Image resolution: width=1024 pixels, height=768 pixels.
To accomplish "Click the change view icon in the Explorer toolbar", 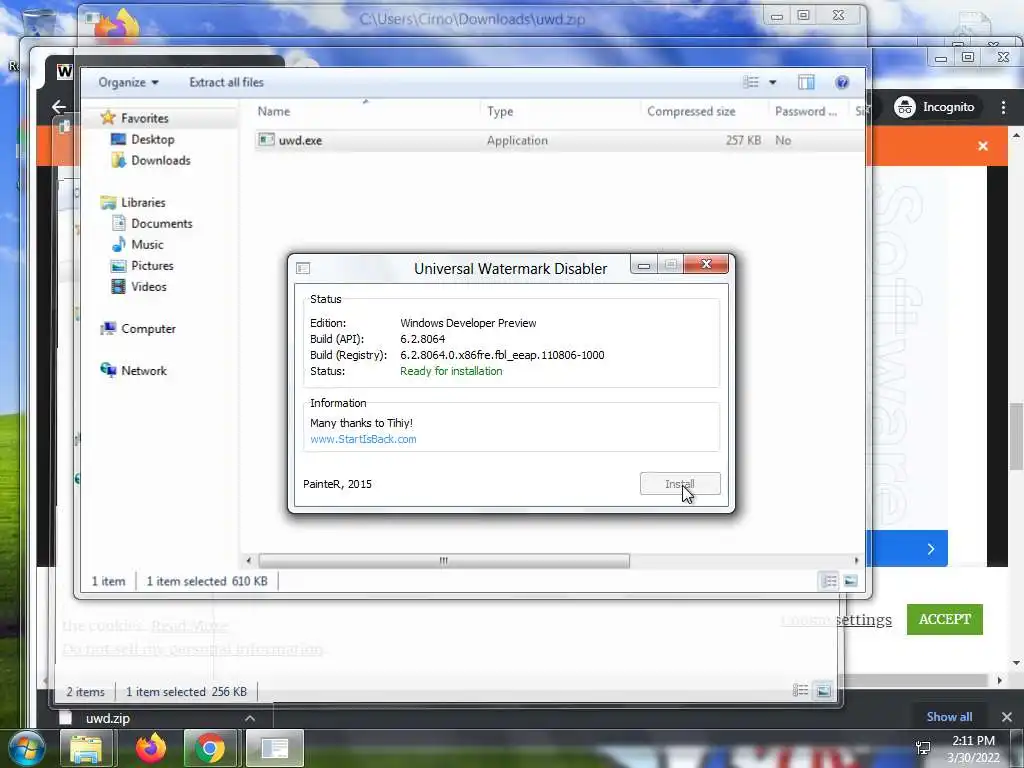I will [751, 82].
